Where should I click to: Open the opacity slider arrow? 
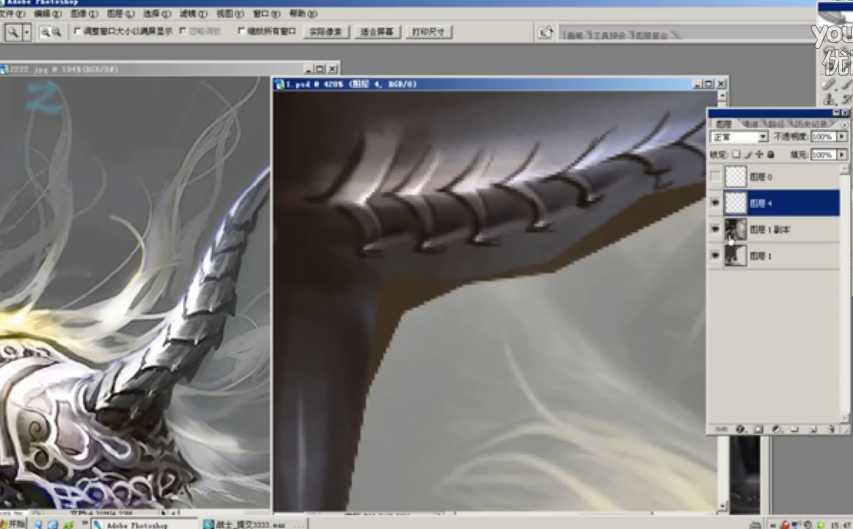[x=842, y=137]
